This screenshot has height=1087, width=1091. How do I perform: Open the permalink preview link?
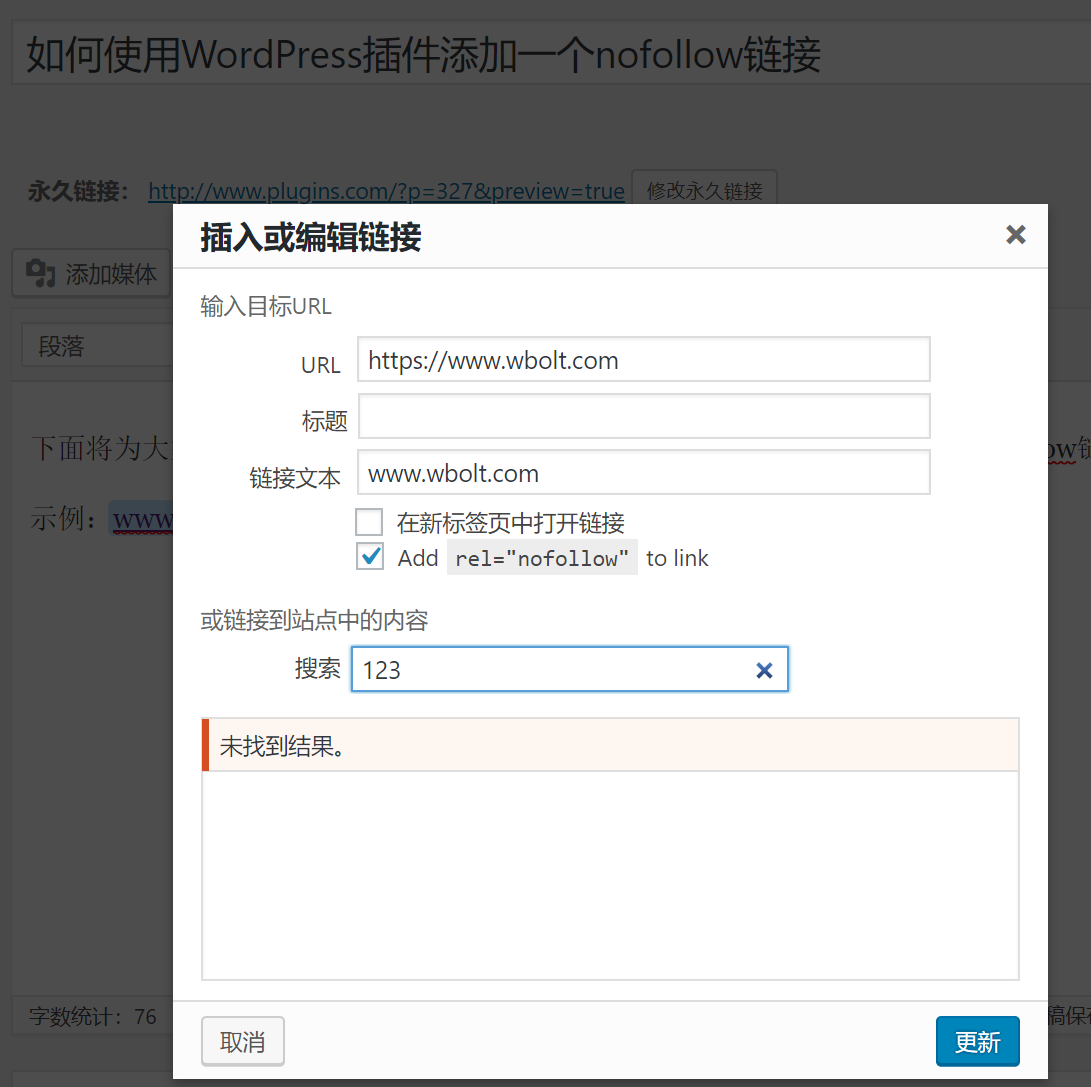[386, 190]
